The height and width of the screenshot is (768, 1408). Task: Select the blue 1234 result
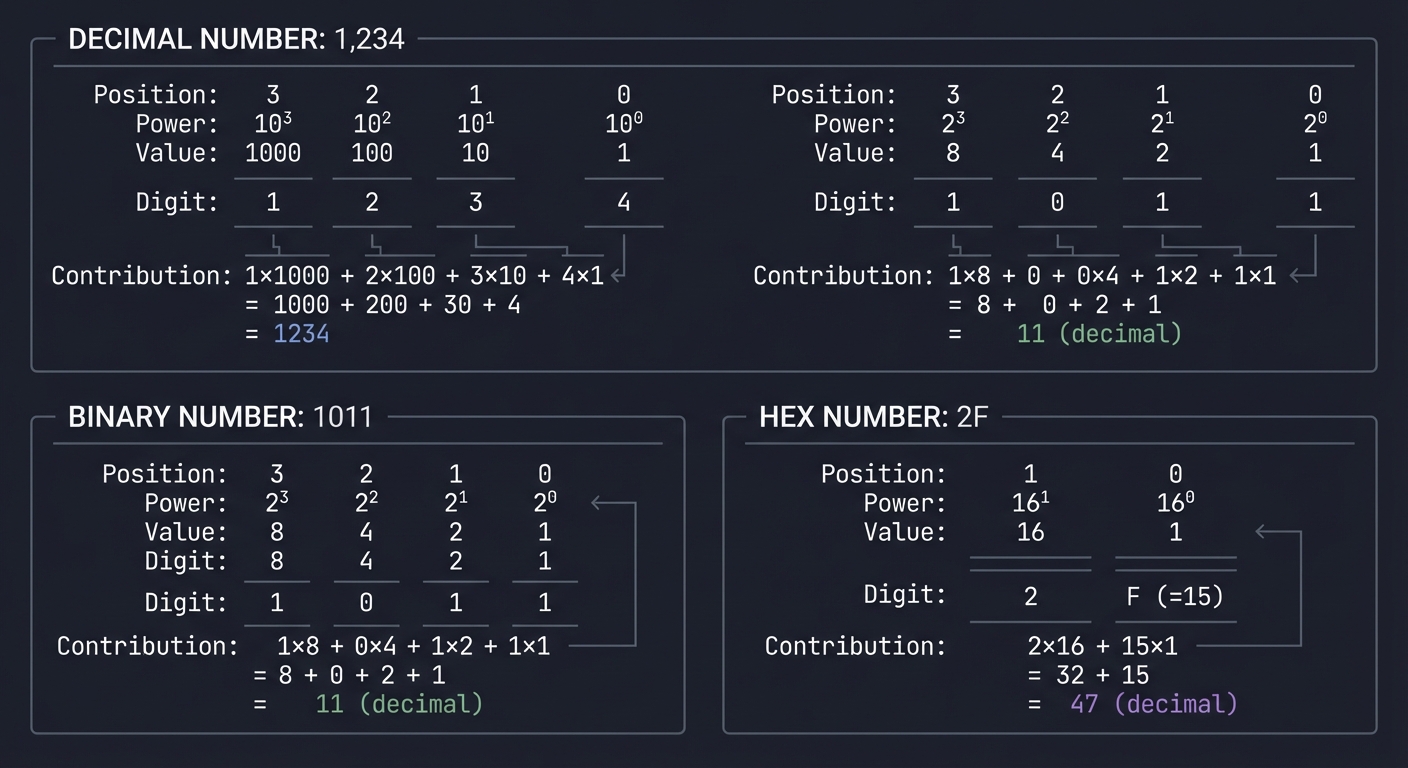[301, 334]
